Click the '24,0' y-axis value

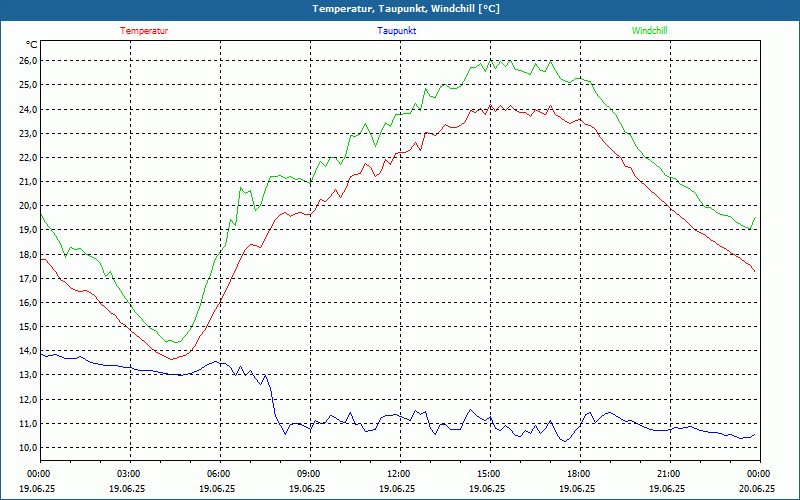tap(28, 109)
